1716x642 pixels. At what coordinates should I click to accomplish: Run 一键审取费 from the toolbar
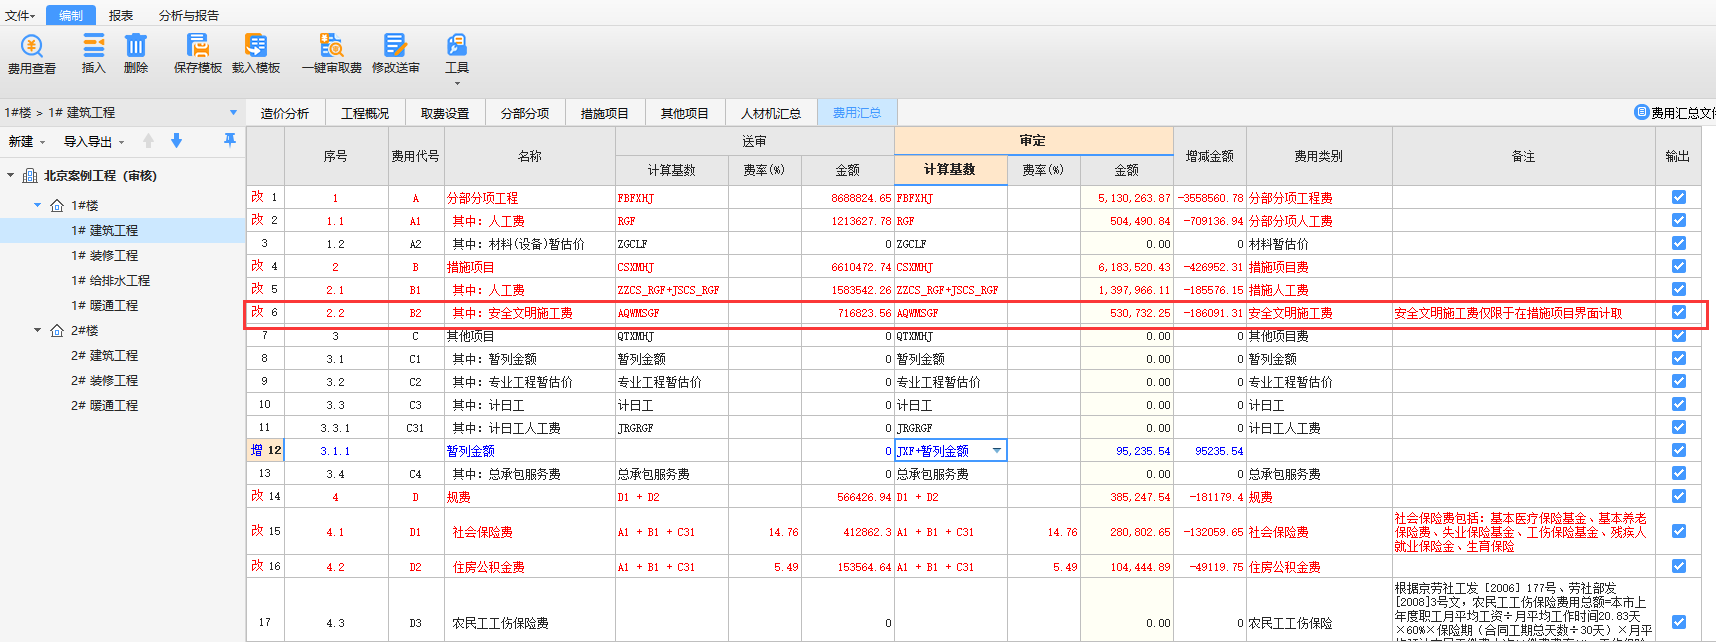(331, 54)
